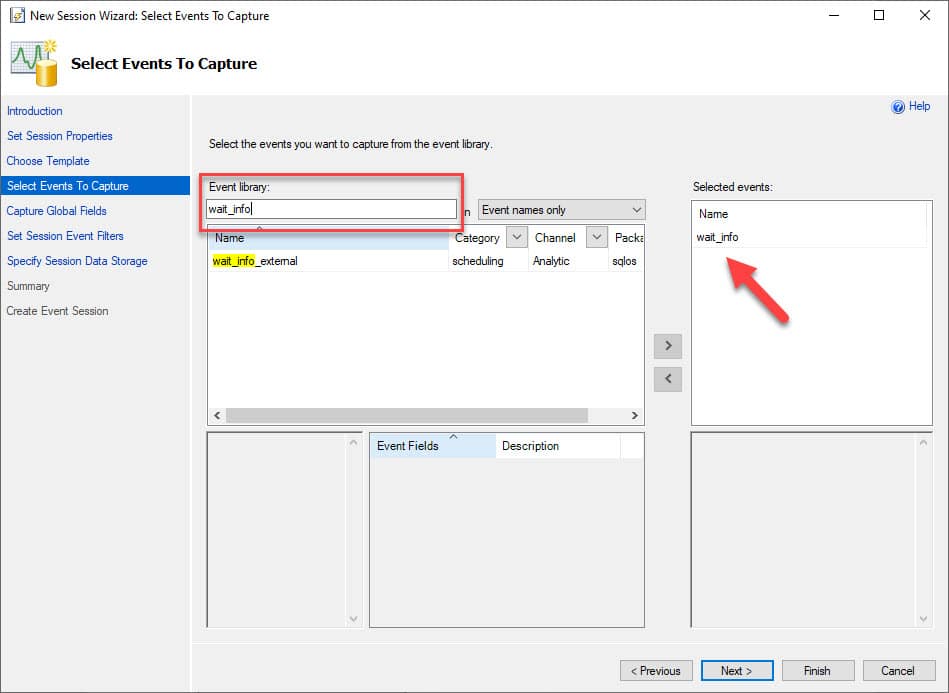Screen dimensions: 949x693
Task: Click the Finish button
Action: click(817, 671)
